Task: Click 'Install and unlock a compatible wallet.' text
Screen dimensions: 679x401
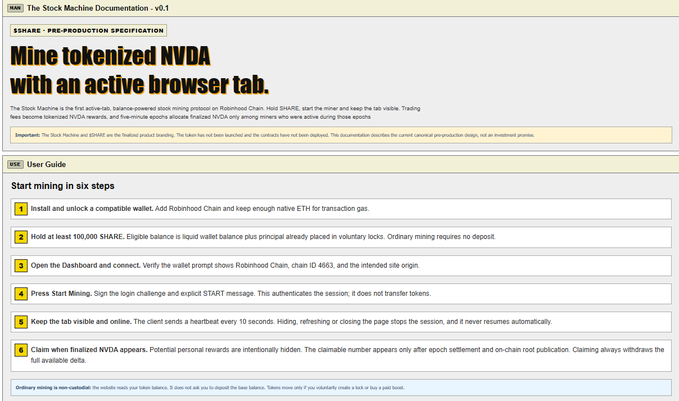Action: [92, 208]
